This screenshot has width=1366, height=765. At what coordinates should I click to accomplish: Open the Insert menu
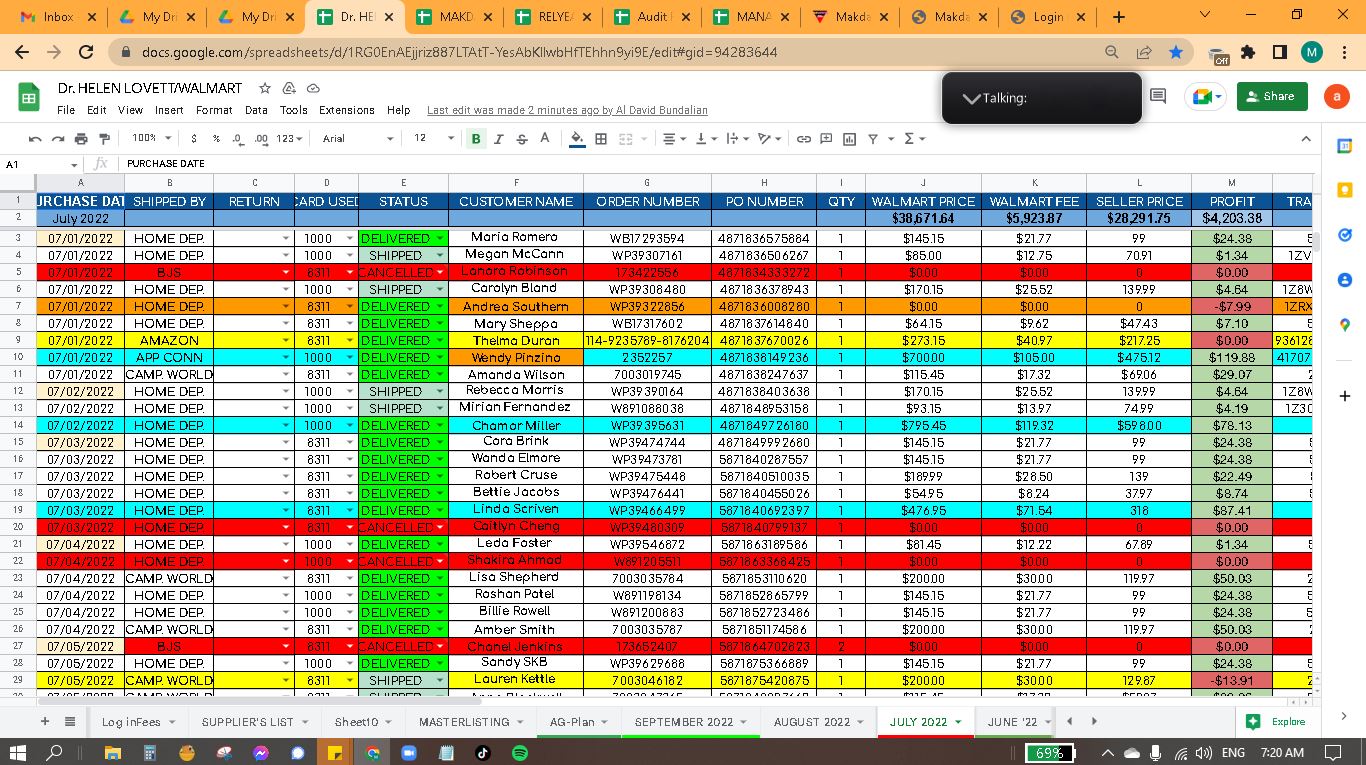[x=169, y=110]
